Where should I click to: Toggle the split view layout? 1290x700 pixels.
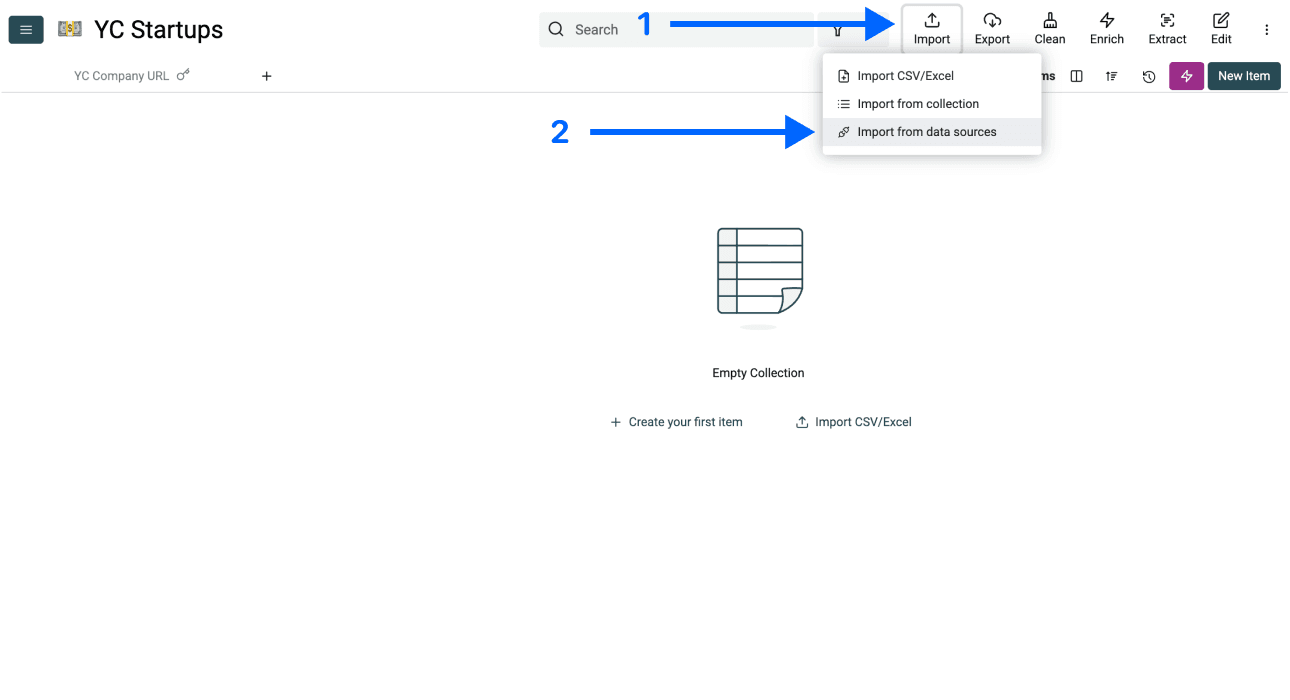coord(1076,76)
